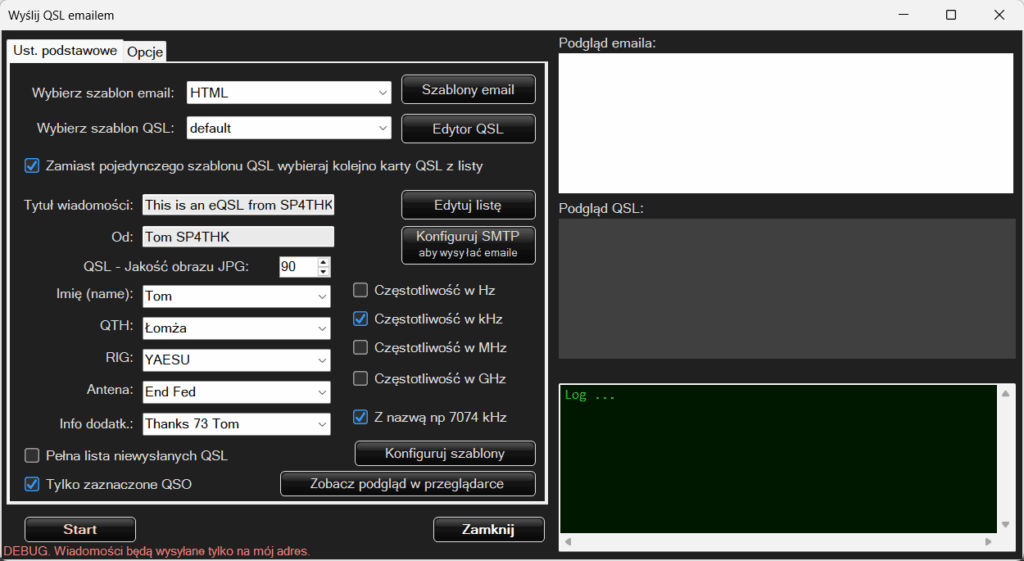Enable the Częstotliwość w Hz checkbox
The width and height of the screenshot is (1024, 561).
click(361, 290)
